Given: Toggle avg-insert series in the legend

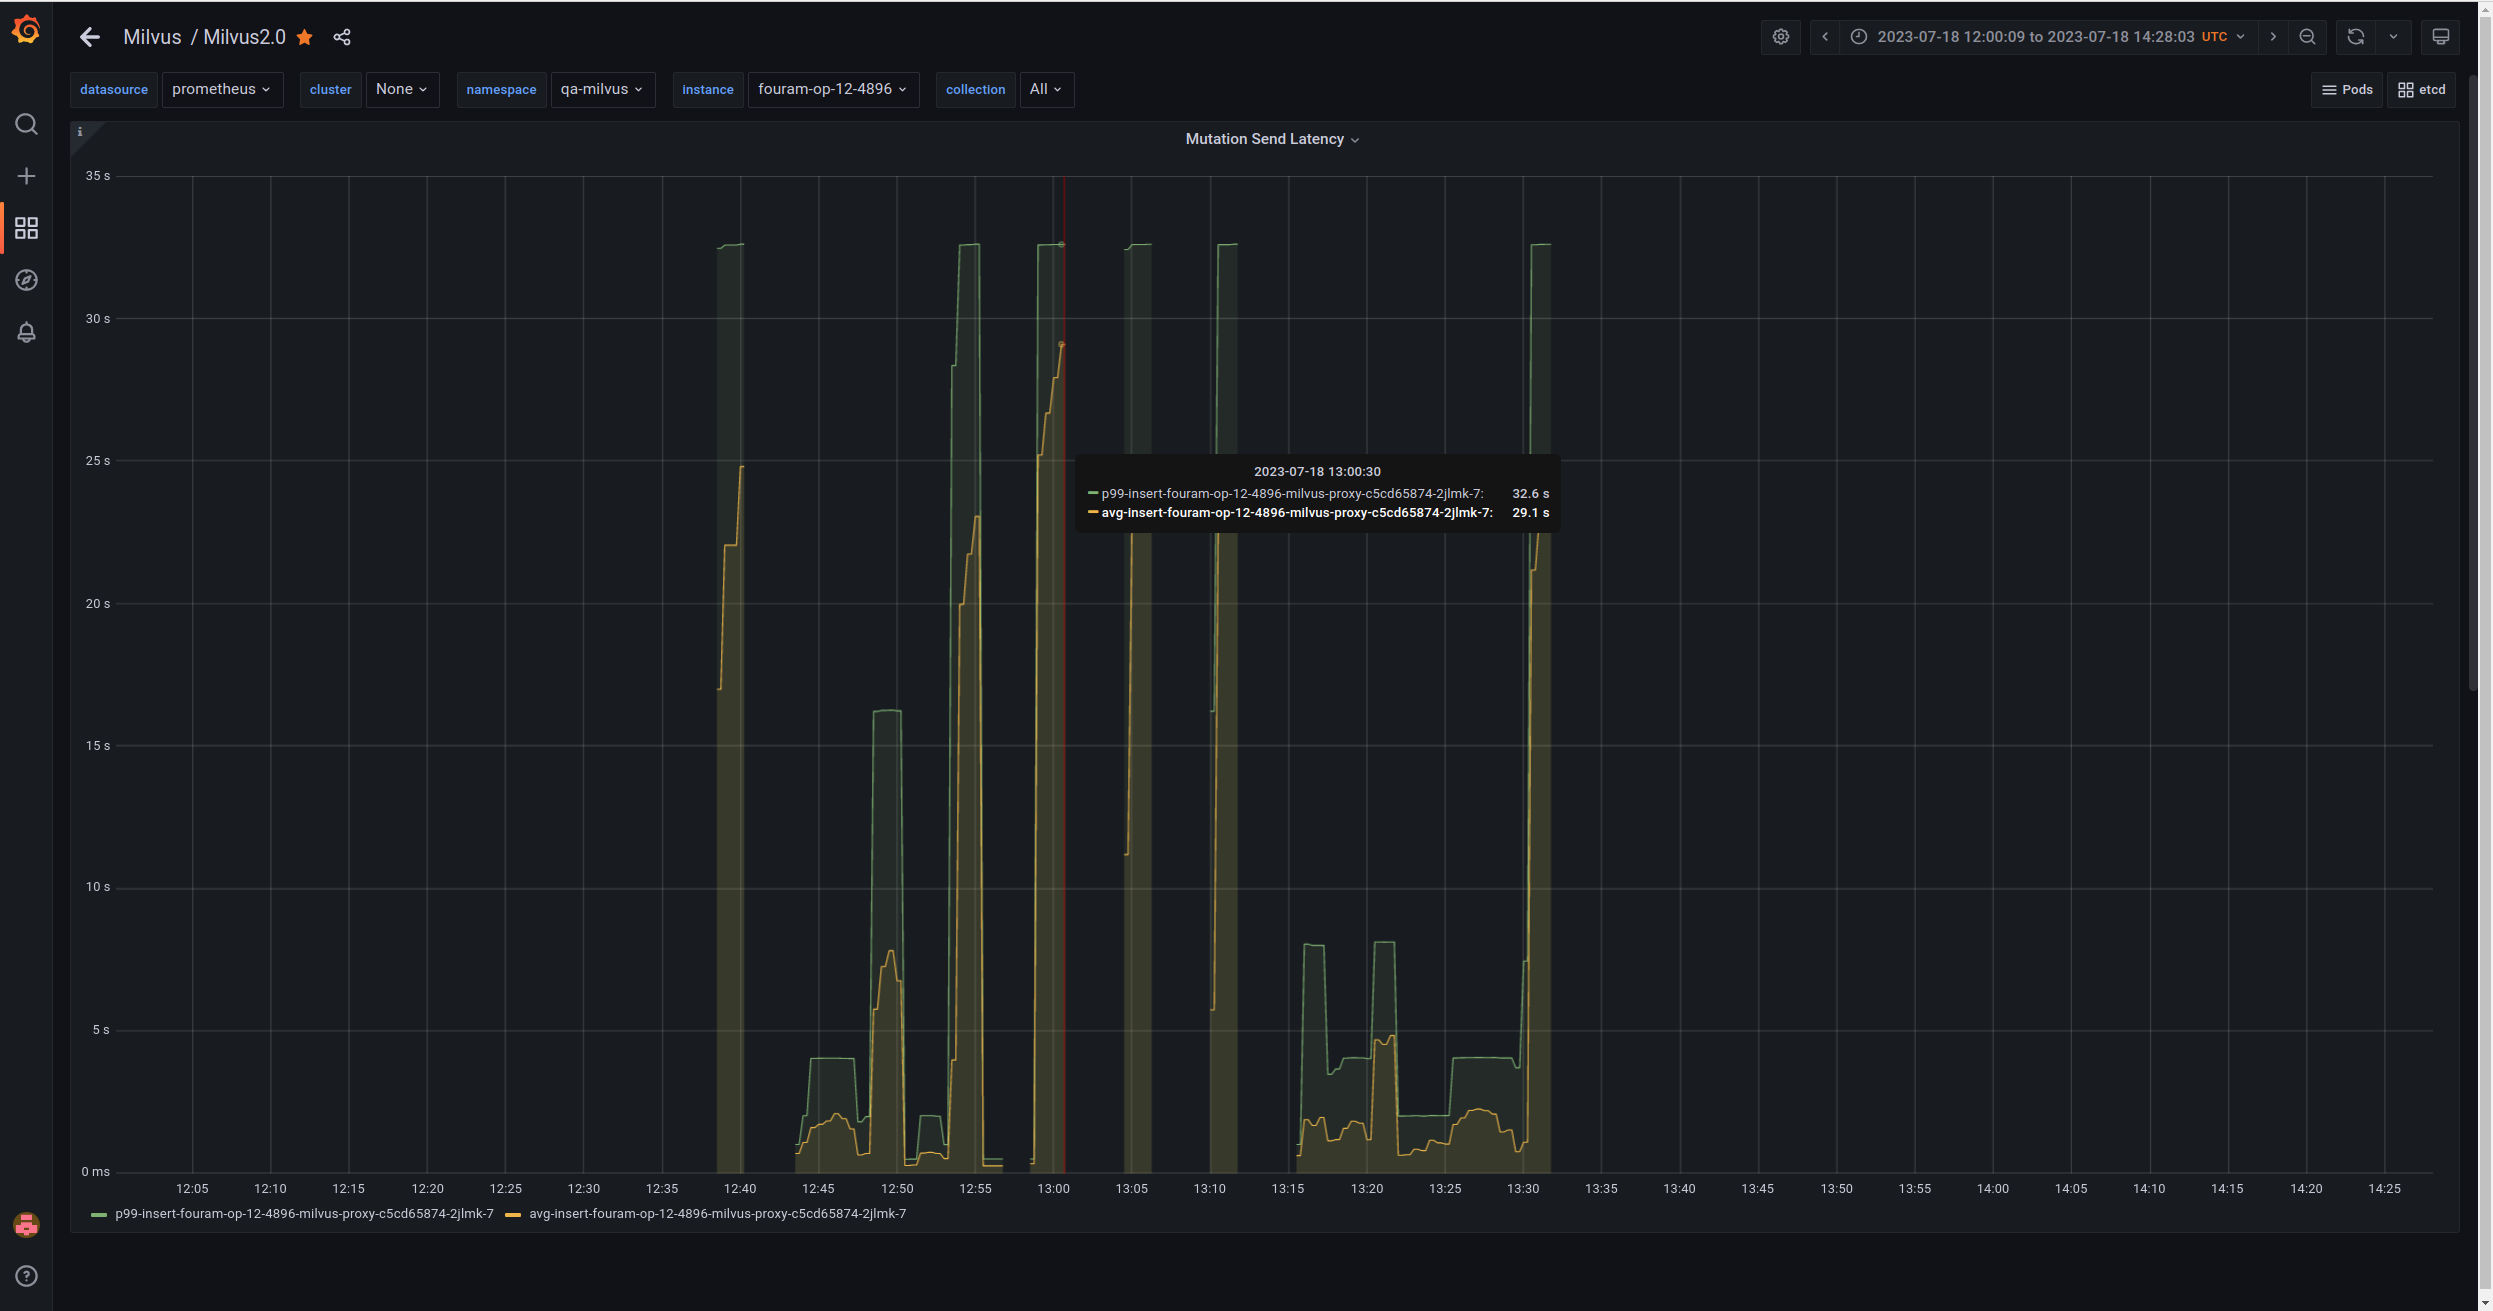Looking at the screenshot, I should pyautogui.click(x=717, y=1214).
